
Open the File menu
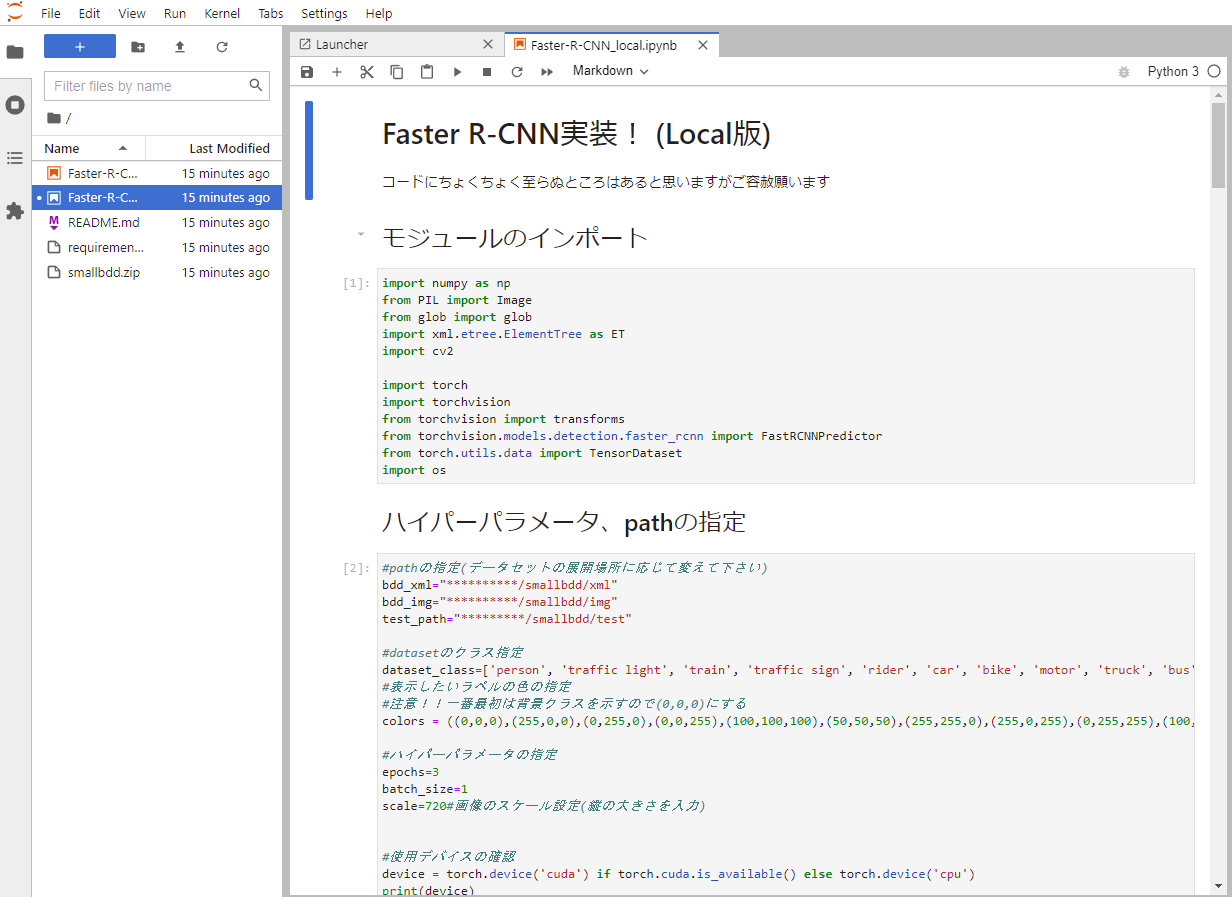[51, 13]
